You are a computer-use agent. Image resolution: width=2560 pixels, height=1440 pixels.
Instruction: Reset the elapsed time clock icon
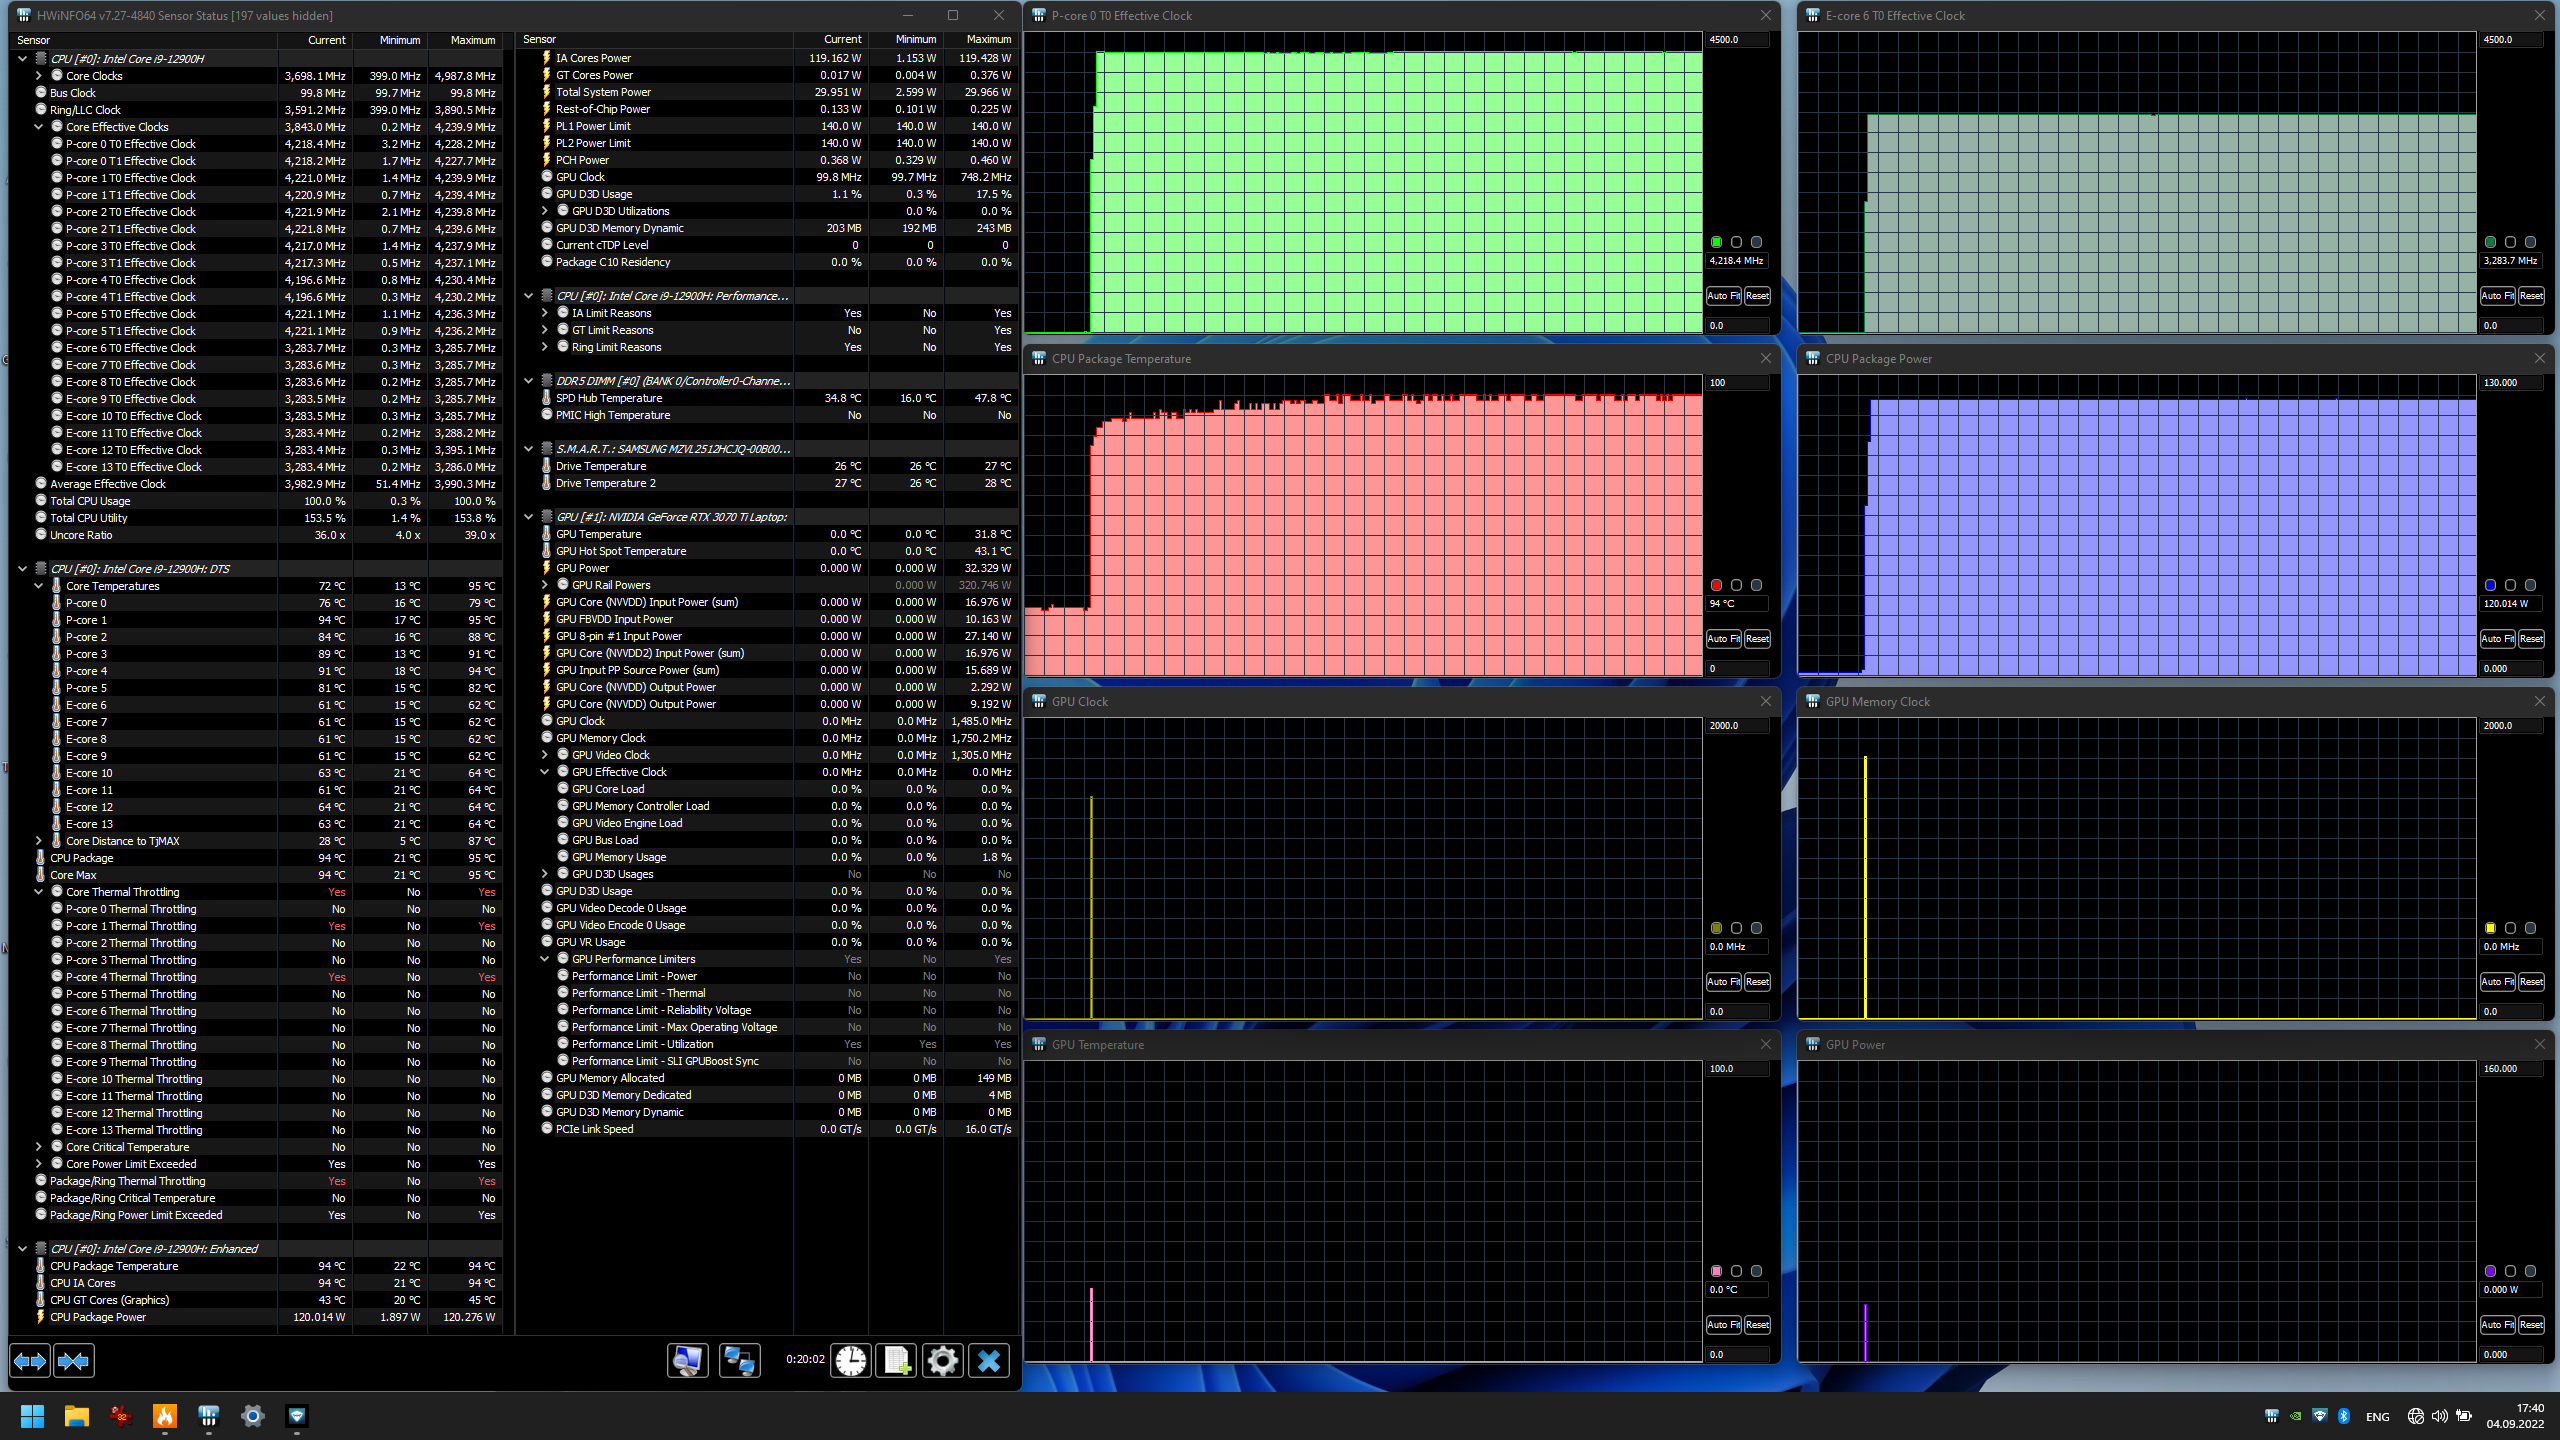[x=851, y=1360]
